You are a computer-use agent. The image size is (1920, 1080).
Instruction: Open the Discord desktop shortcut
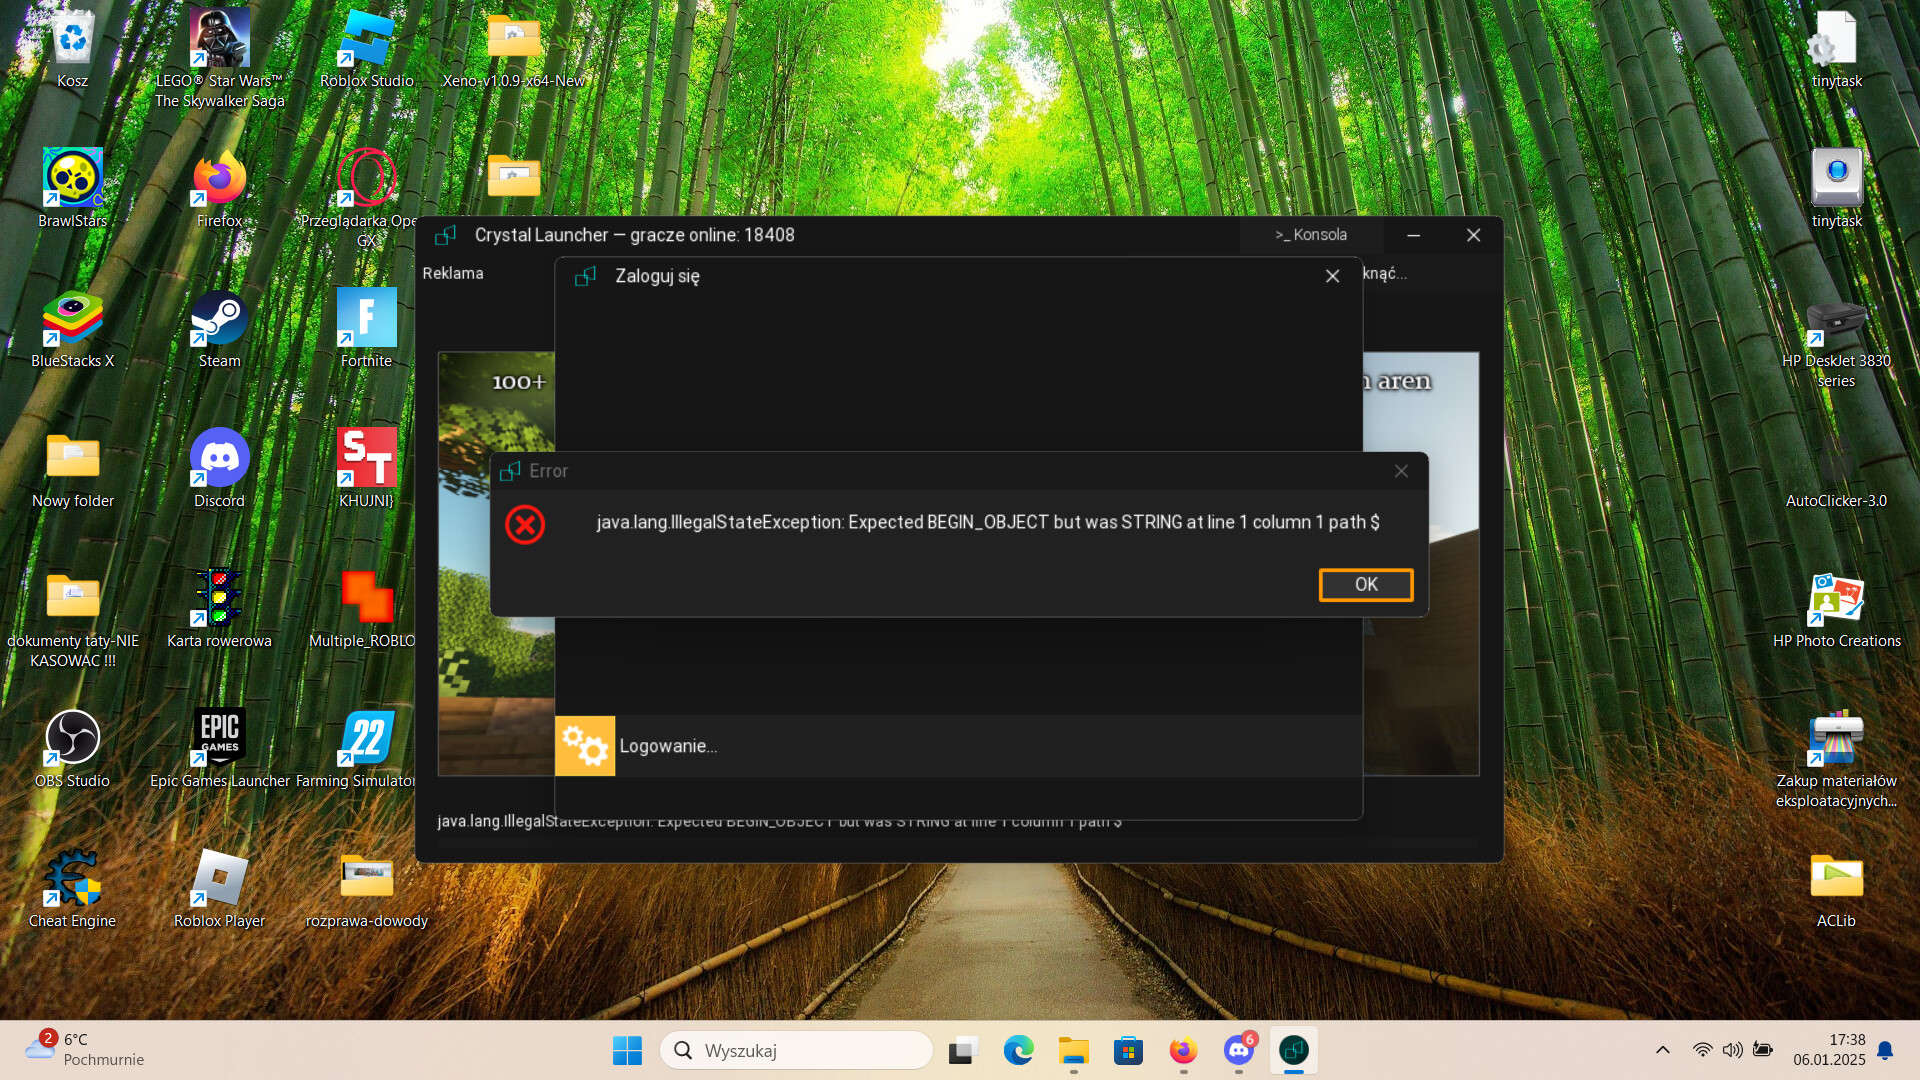(x=219, y=459)
